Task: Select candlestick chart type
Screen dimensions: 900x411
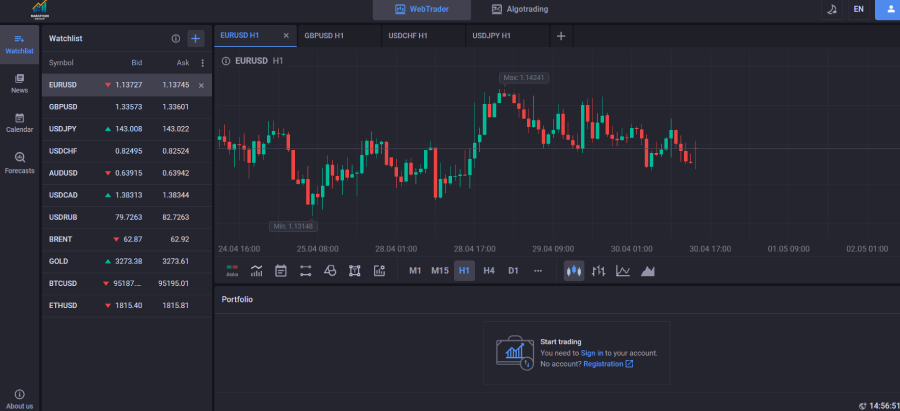Action: point(574,270)
